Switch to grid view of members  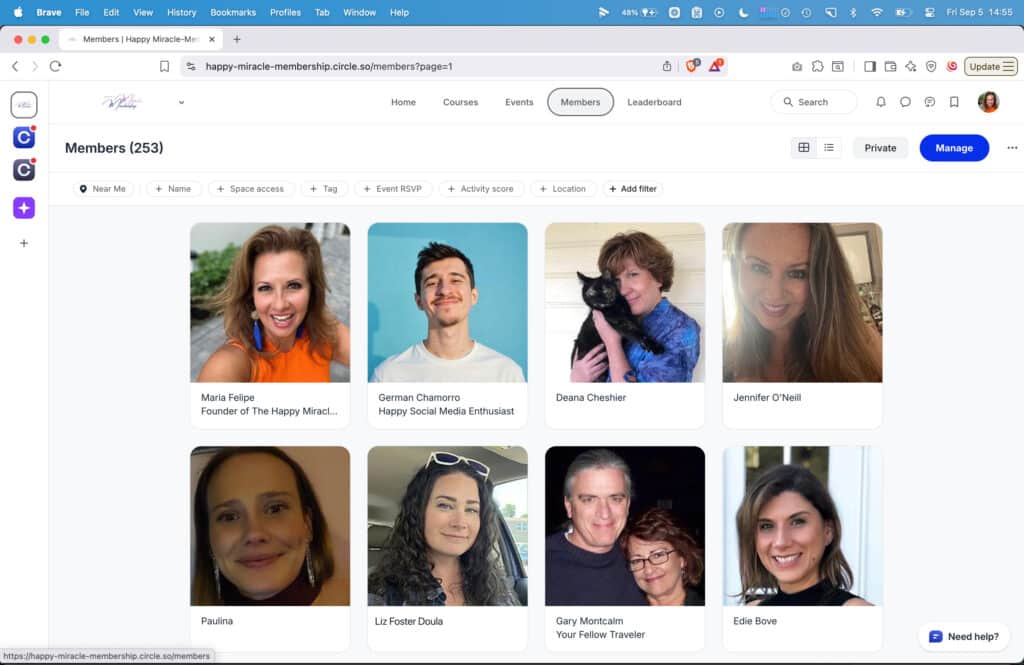(x=803, y=148)
